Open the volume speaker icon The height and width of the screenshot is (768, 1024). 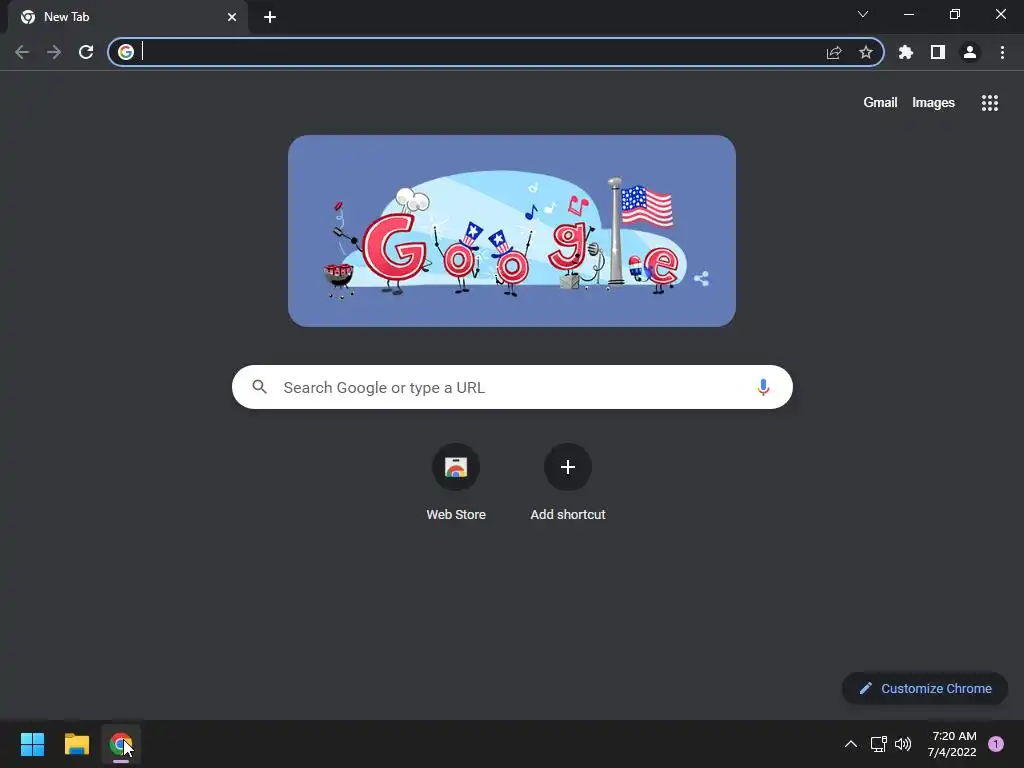point(903,744)
